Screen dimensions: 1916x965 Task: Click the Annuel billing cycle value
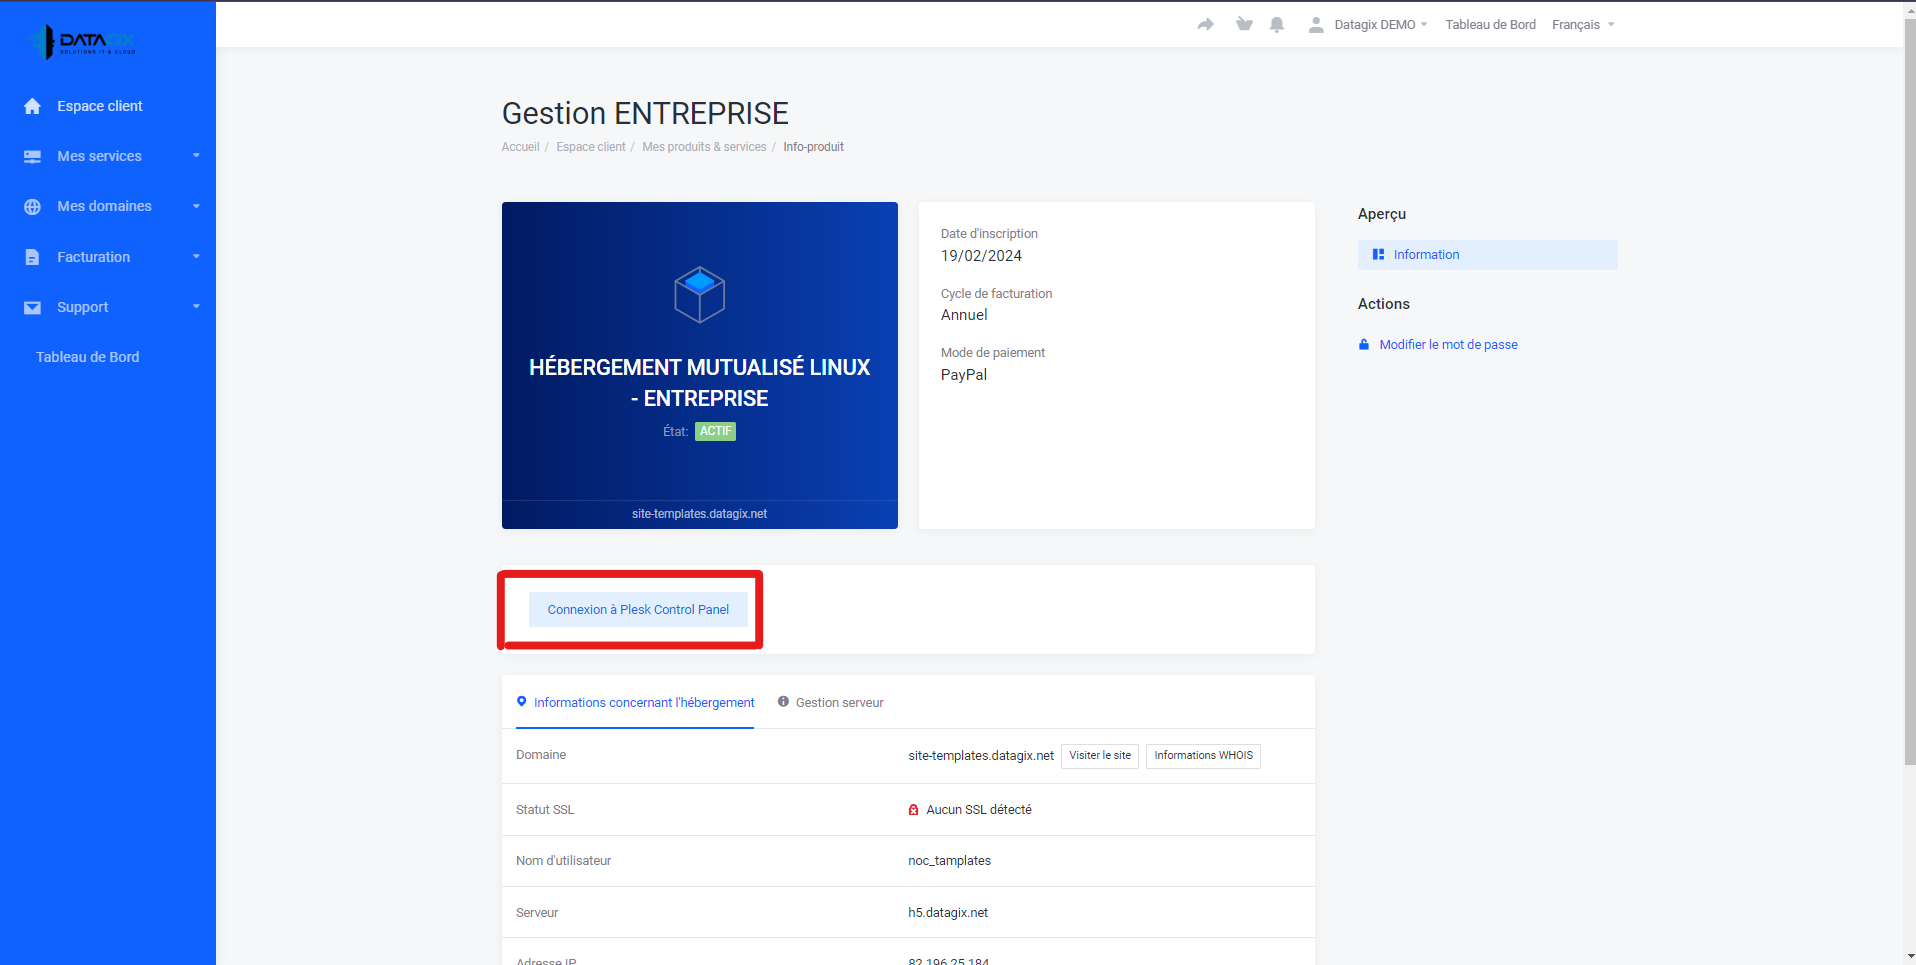pos(964,315)
